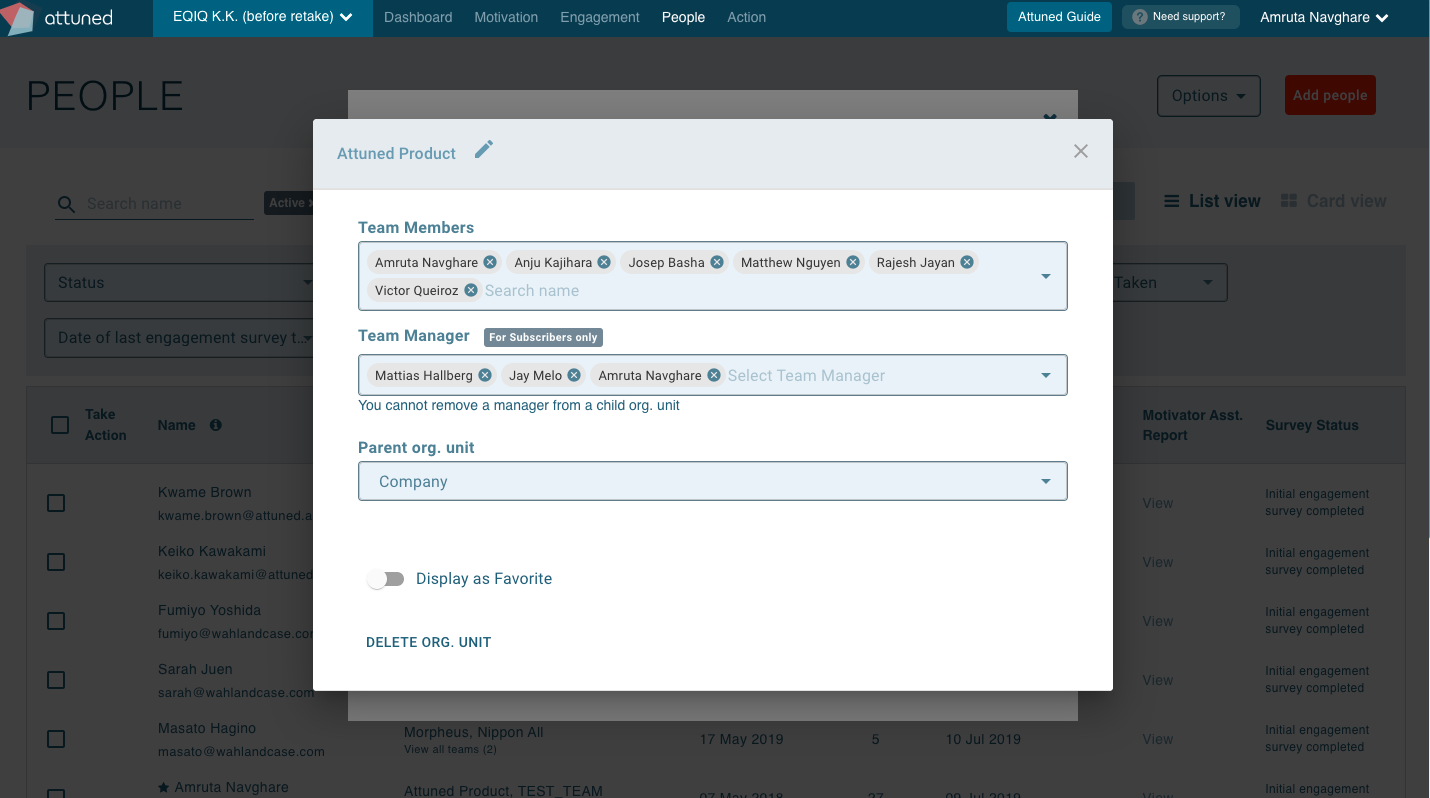This screenshot has height=798, width=1430.
Task: Click the Survey Status column header
Action: [x=1312, y=425]
